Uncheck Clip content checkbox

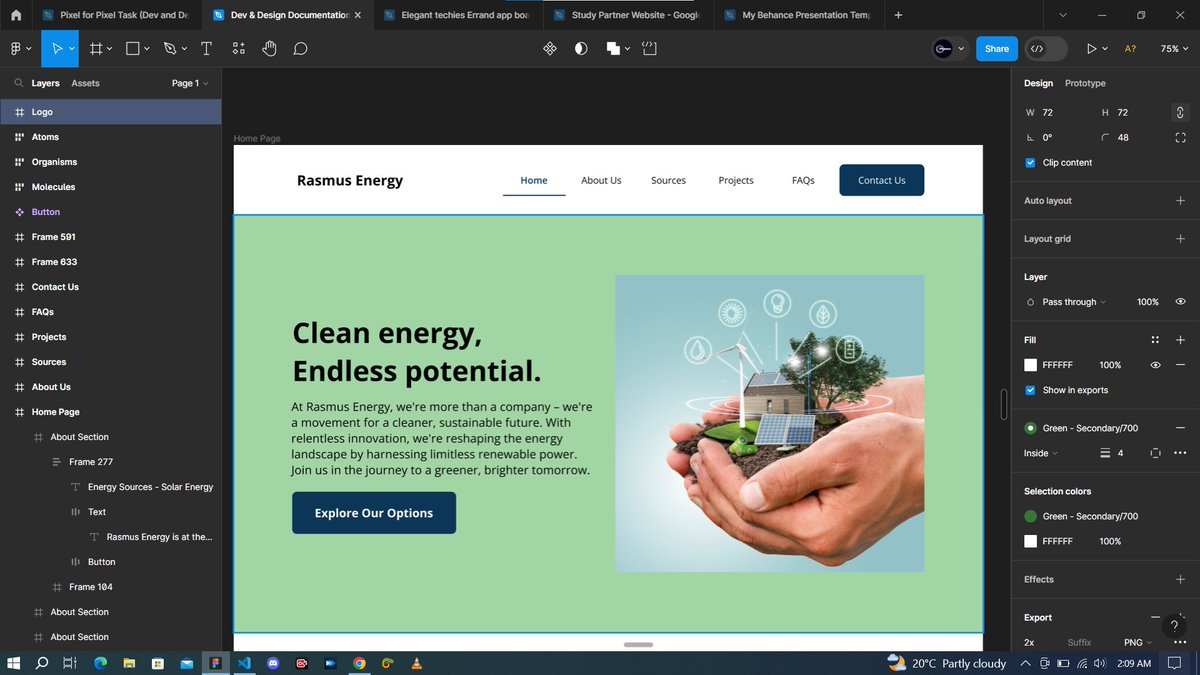[1031, 162]
